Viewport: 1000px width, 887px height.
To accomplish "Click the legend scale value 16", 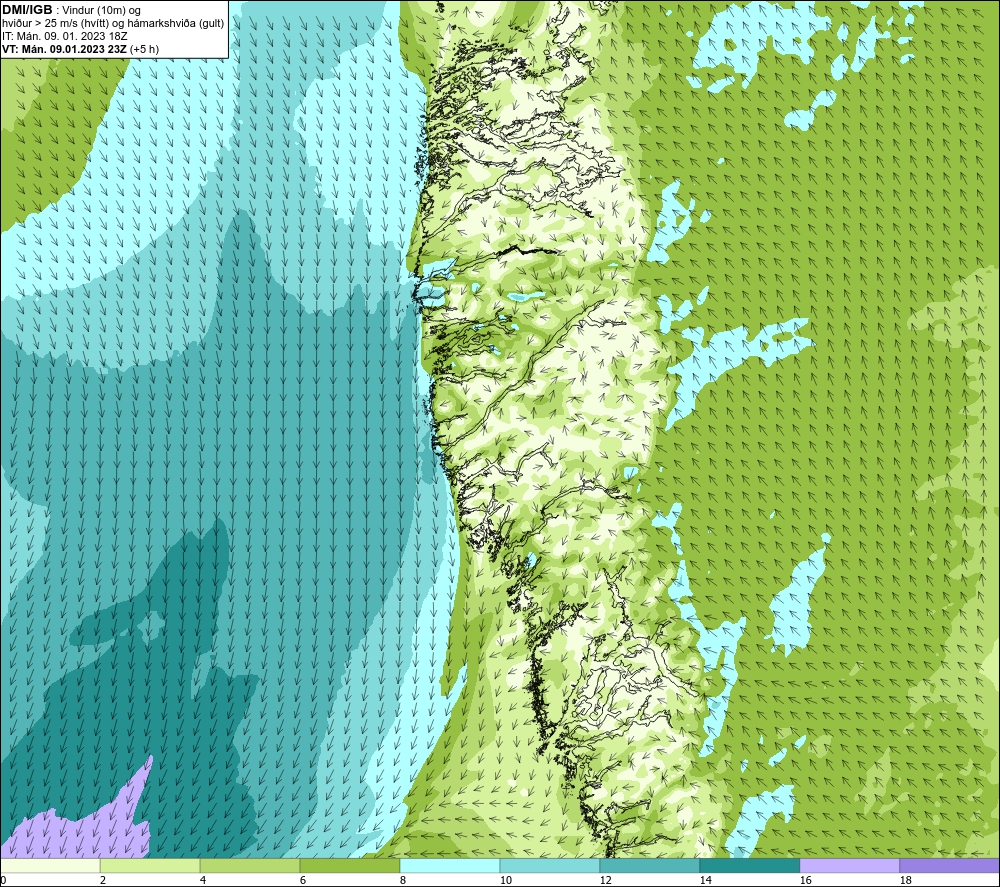I will point(805,881).
